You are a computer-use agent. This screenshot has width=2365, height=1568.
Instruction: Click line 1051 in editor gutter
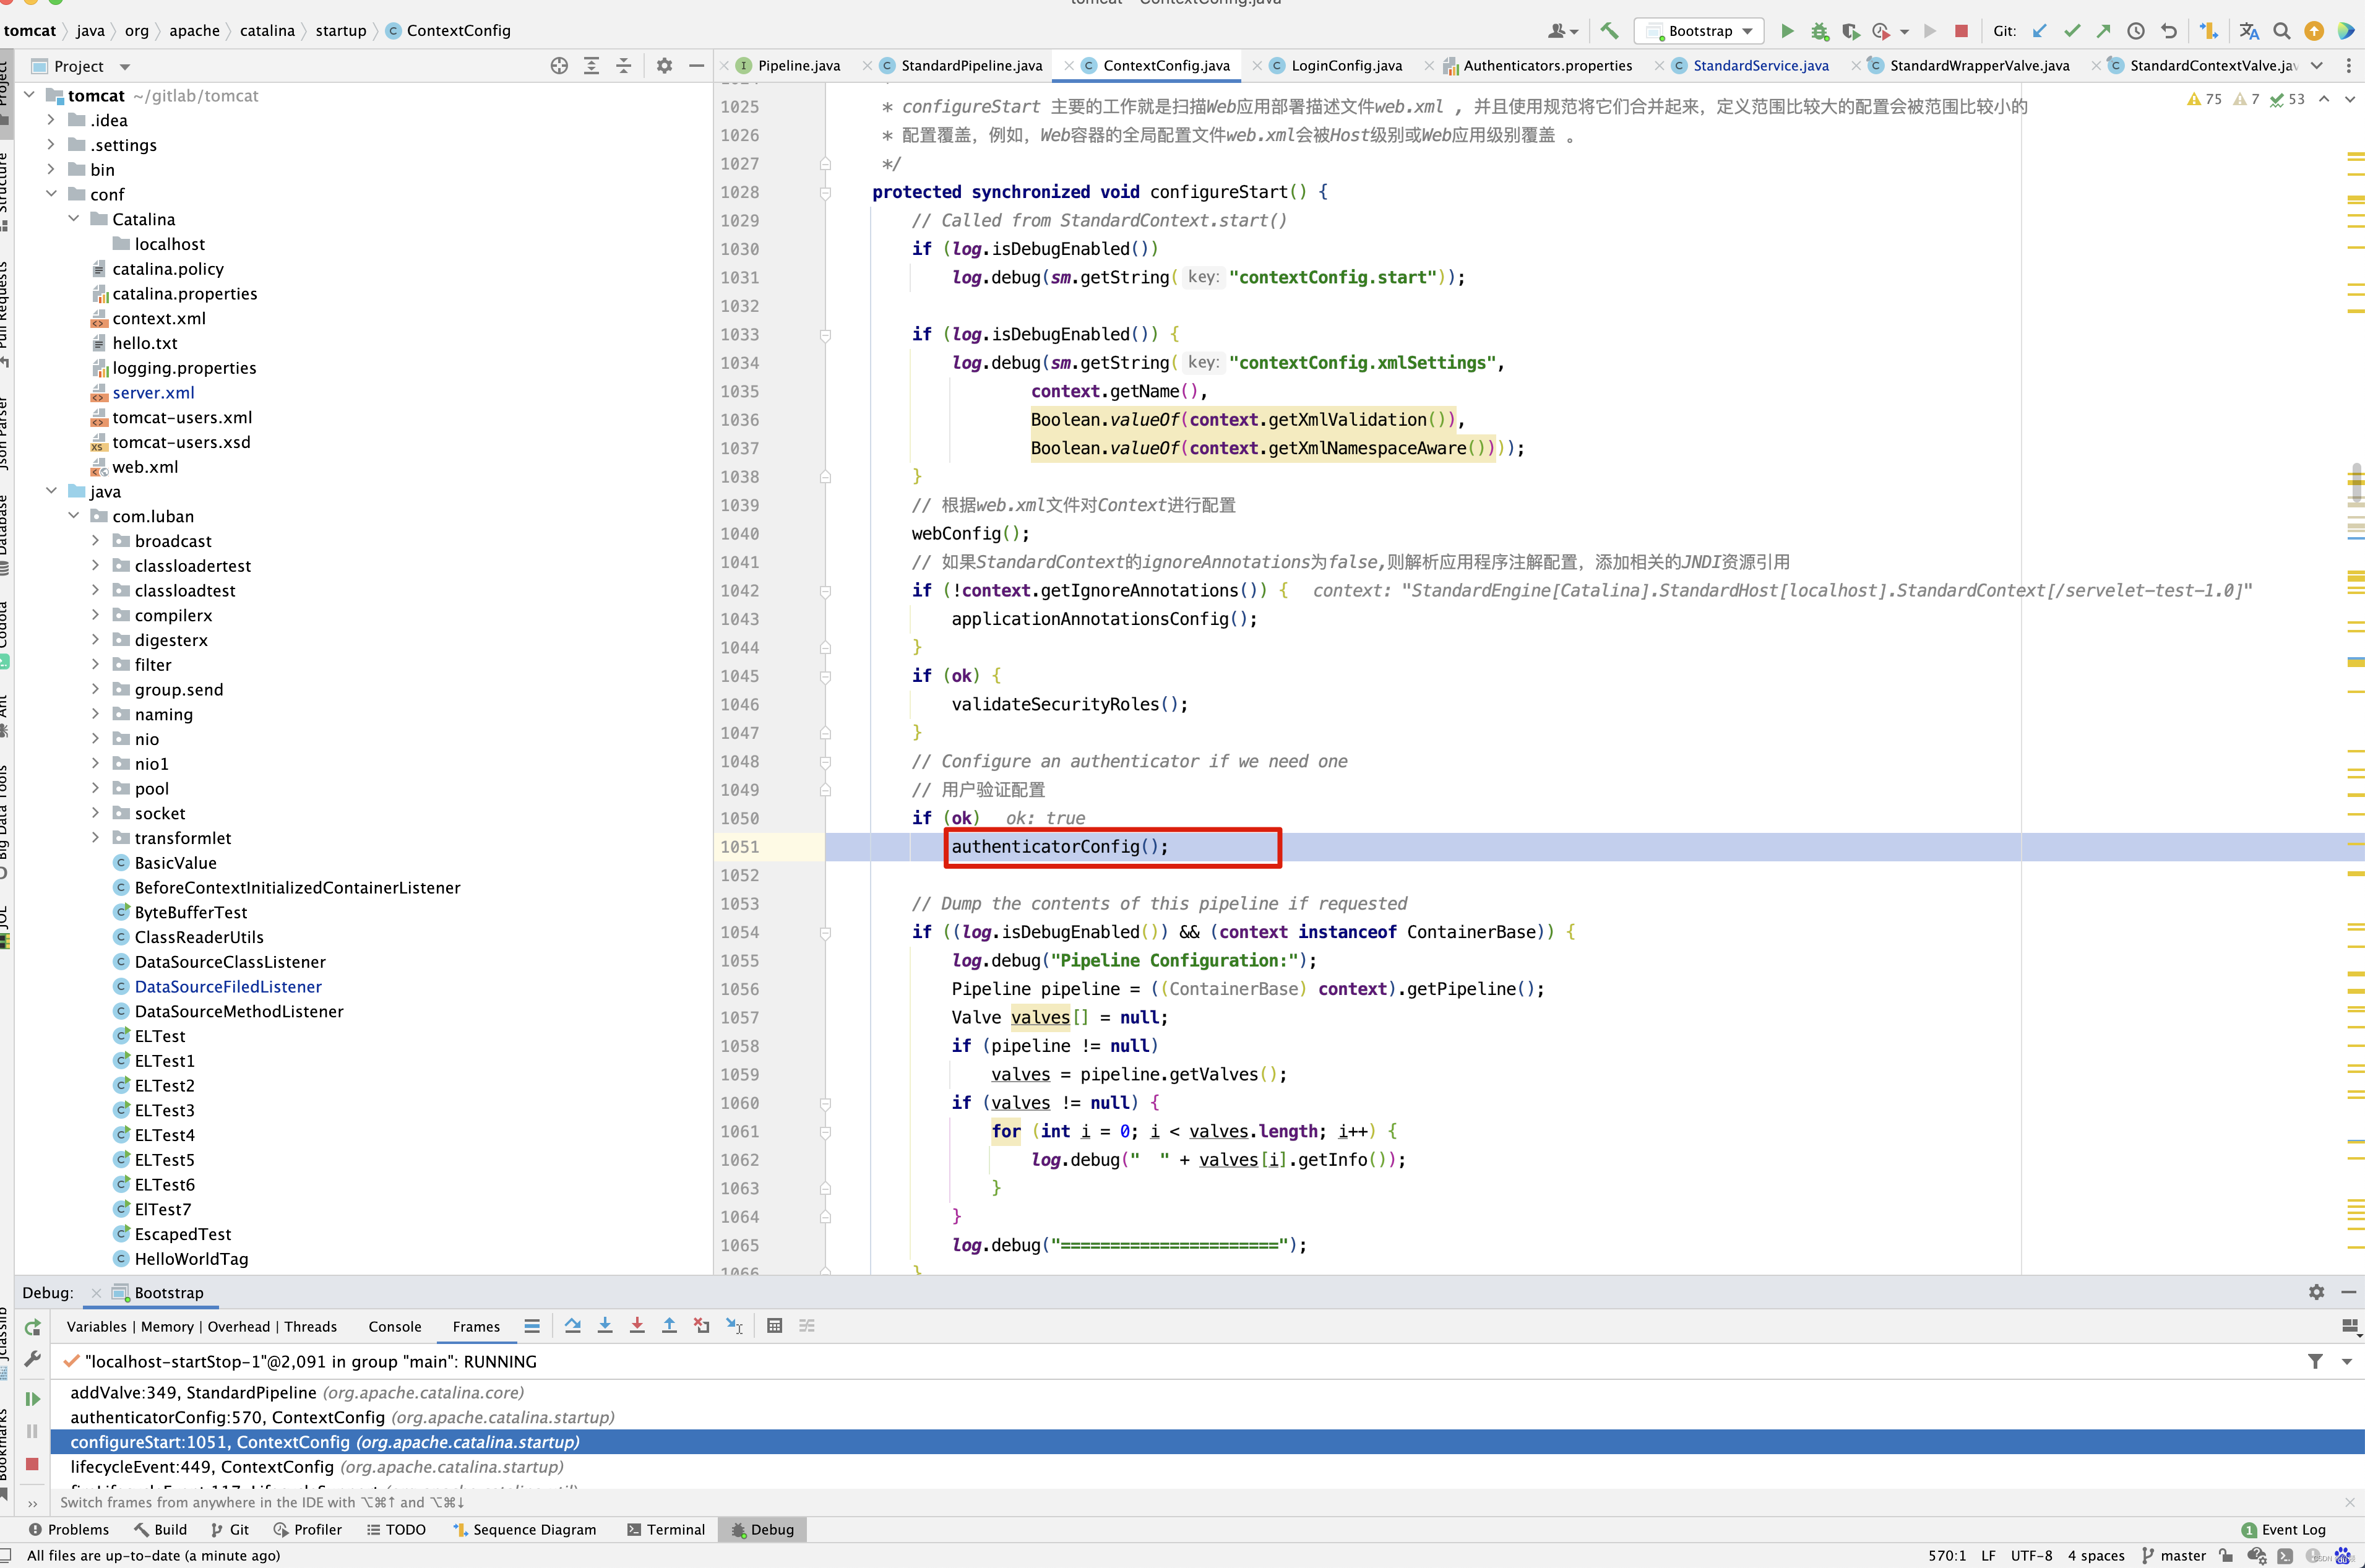tap(740, 846)
